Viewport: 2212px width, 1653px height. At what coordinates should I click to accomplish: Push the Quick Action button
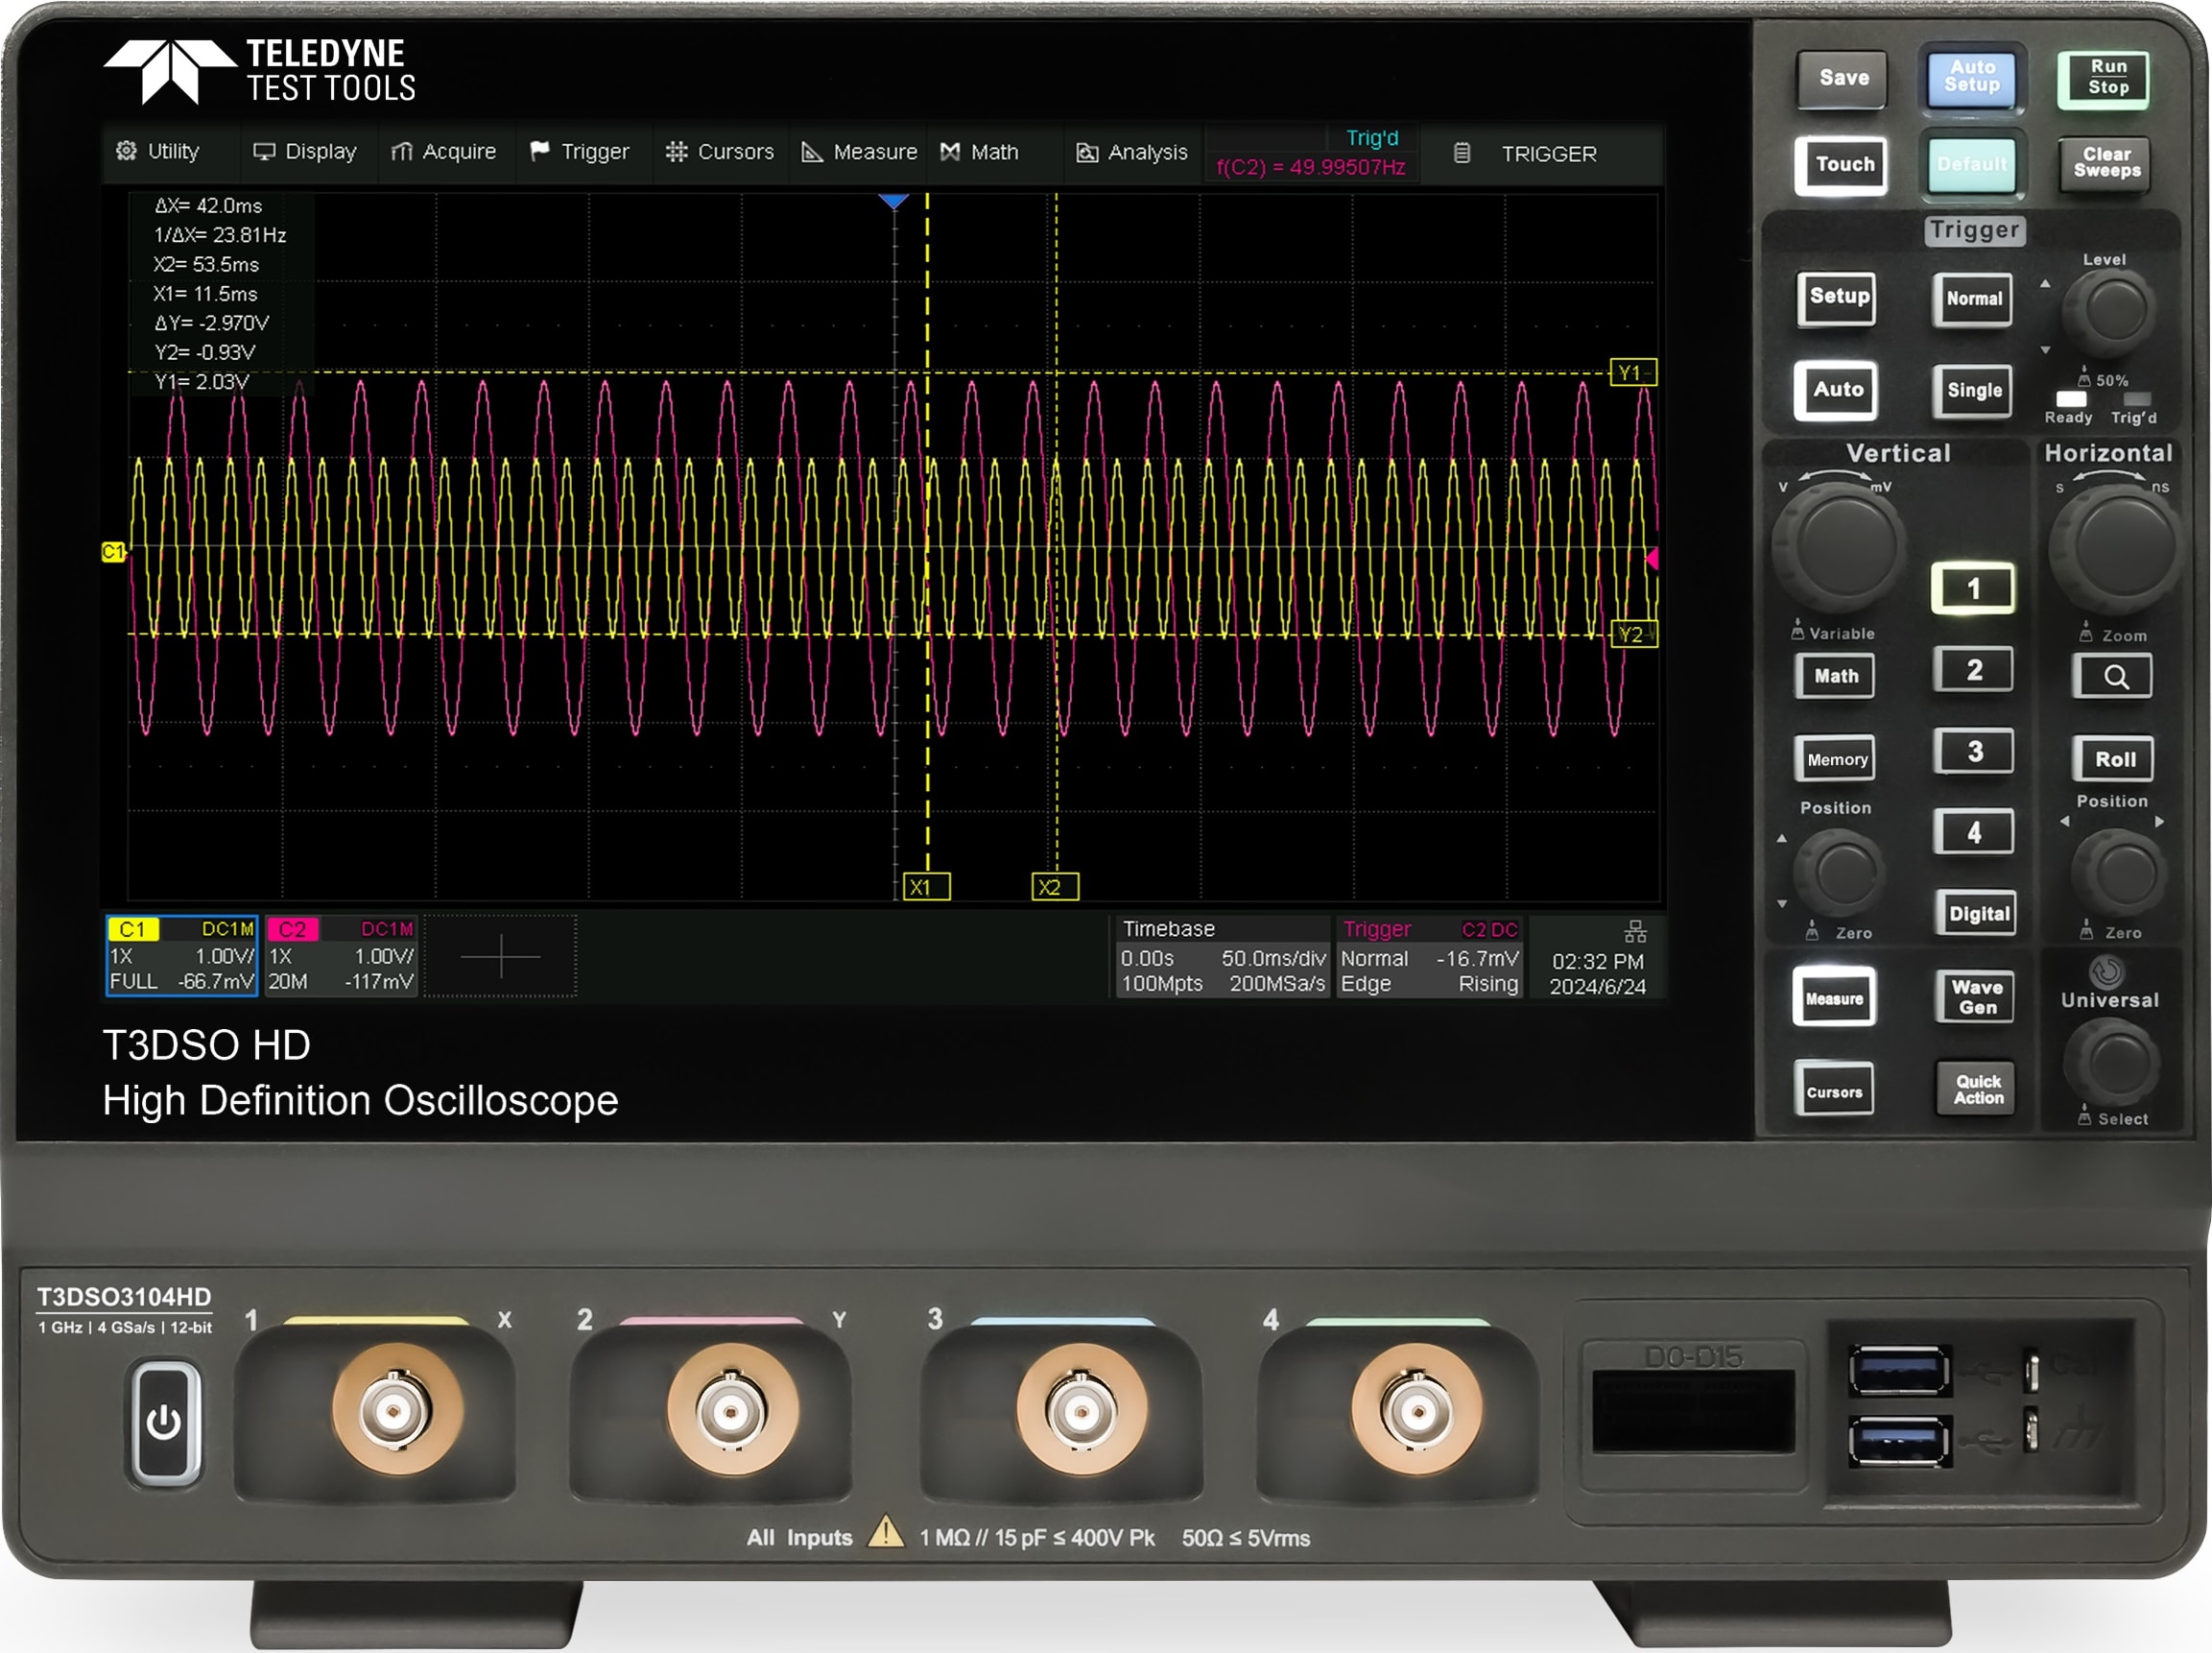tap(1976, 1089)
